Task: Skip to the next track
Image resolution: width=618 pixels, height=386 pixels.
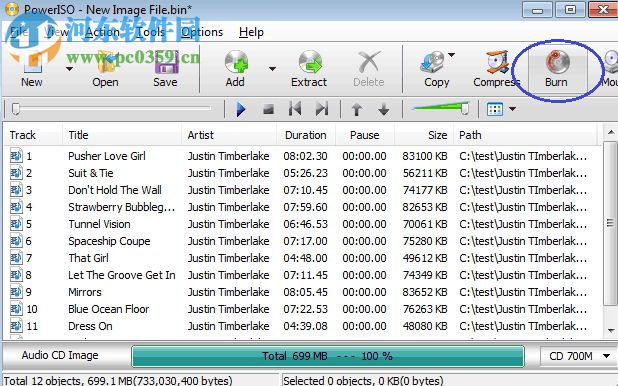Action: tap(322, 109)
